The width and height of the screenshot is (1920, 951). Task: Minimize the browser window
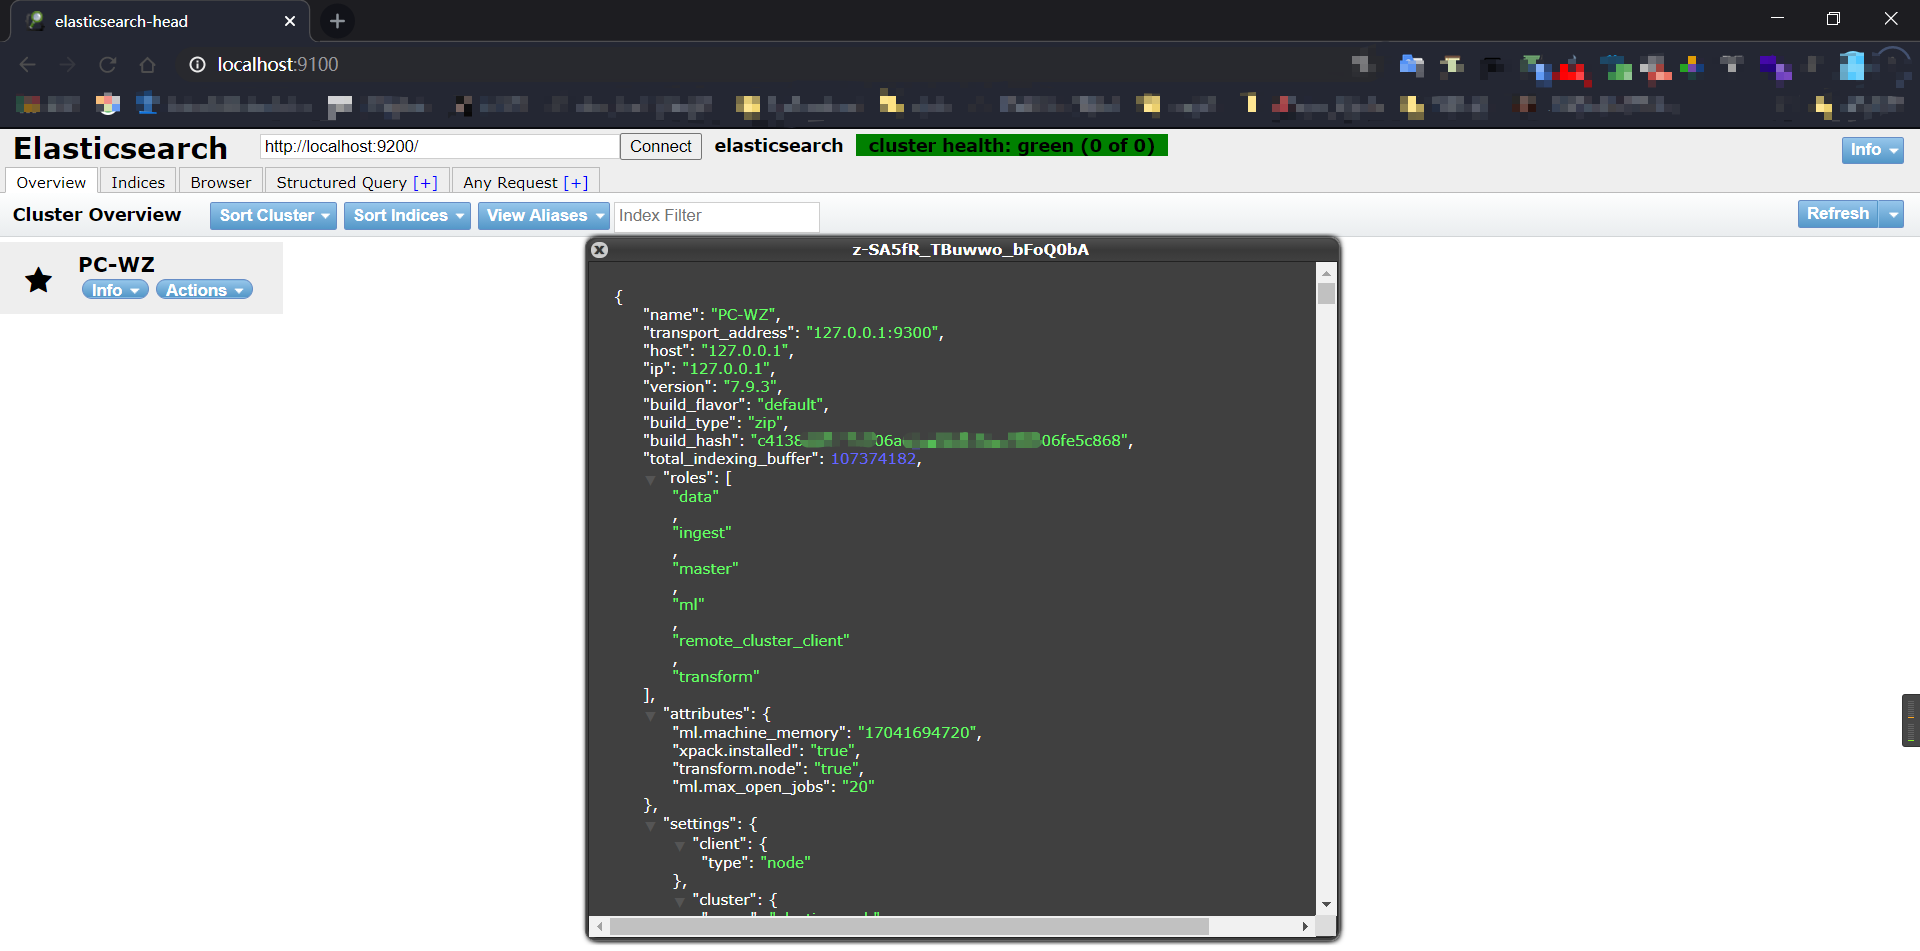click(1777, 19)
